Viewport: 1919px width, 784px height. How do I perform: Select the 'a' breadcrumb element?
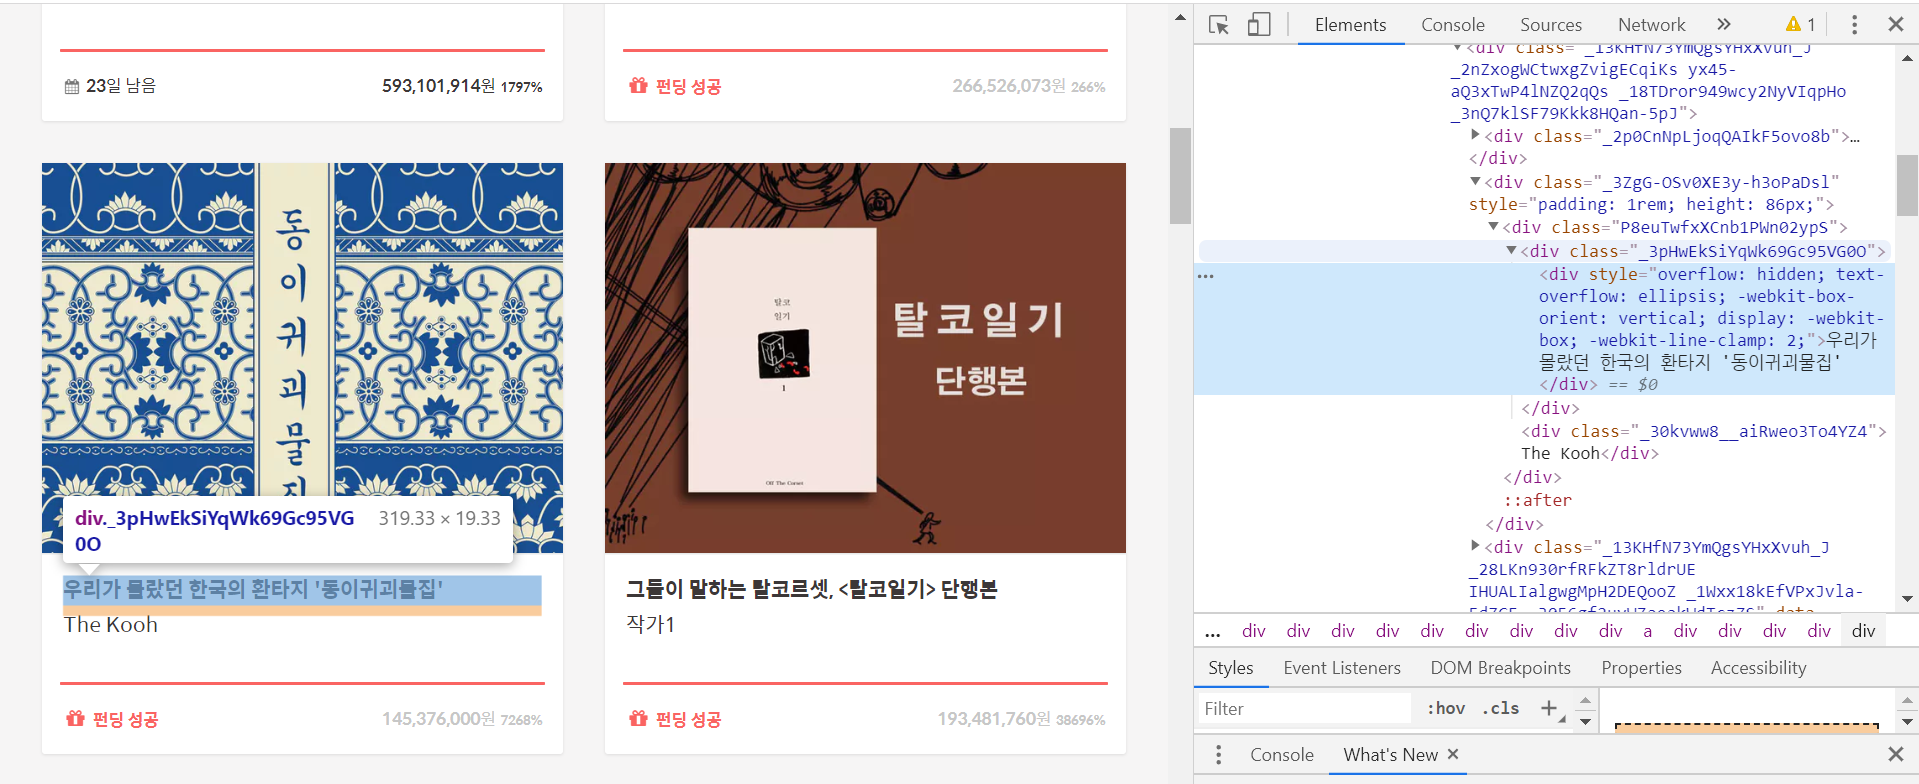coord(1647,631)
